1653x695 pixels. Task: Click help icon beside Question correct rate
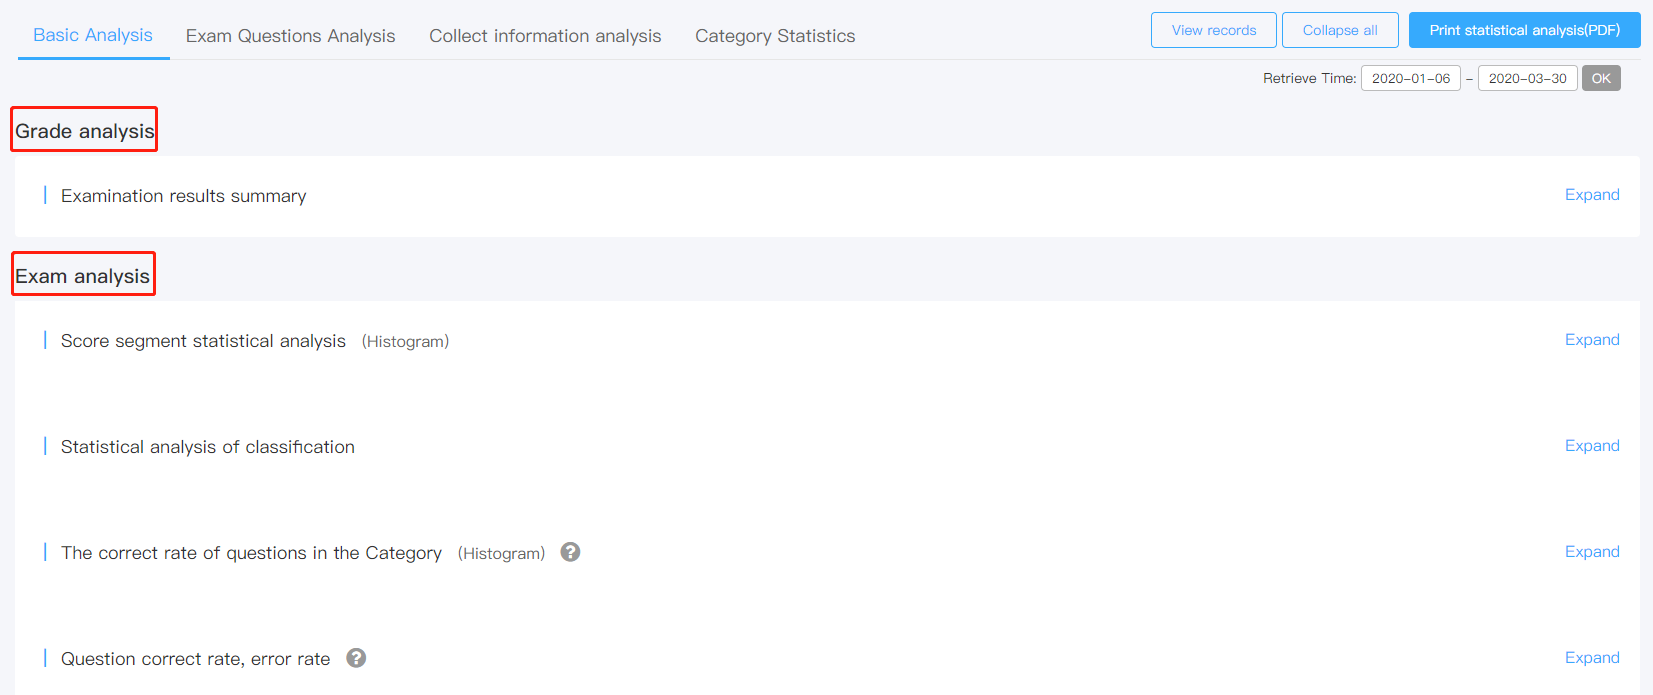click(x=356, y=658)
